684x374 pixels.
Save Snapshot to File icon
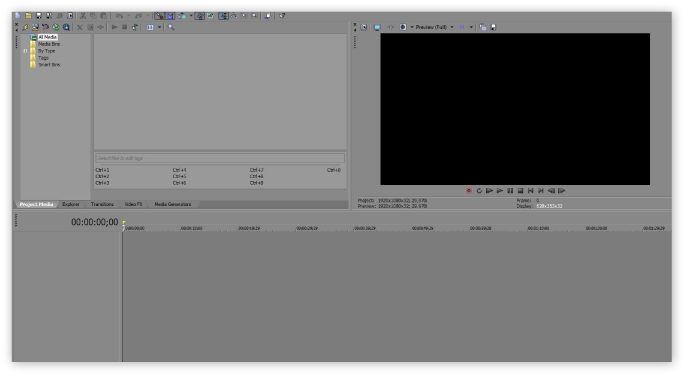(493, 27)
